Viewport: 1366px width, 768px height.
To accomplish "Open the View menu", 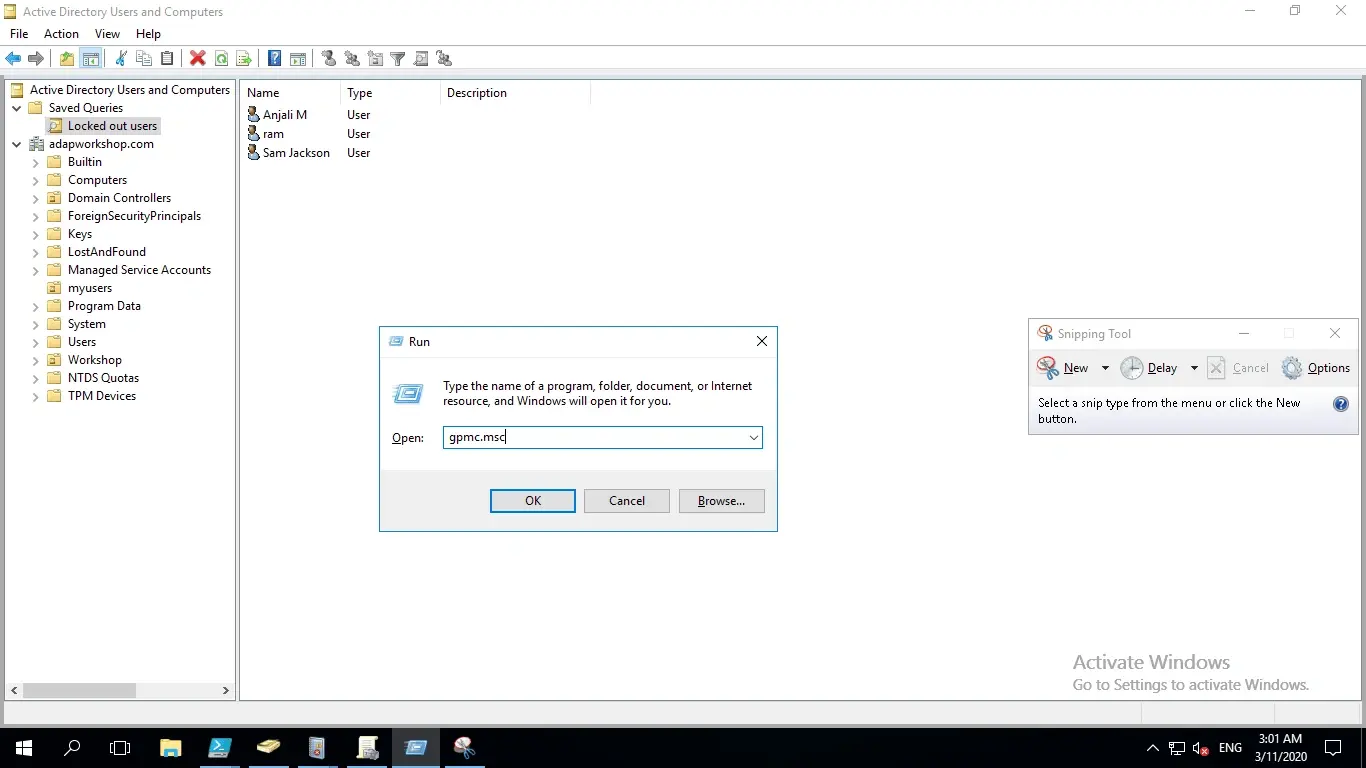I will pyautogui.click(x=107, y=34).
